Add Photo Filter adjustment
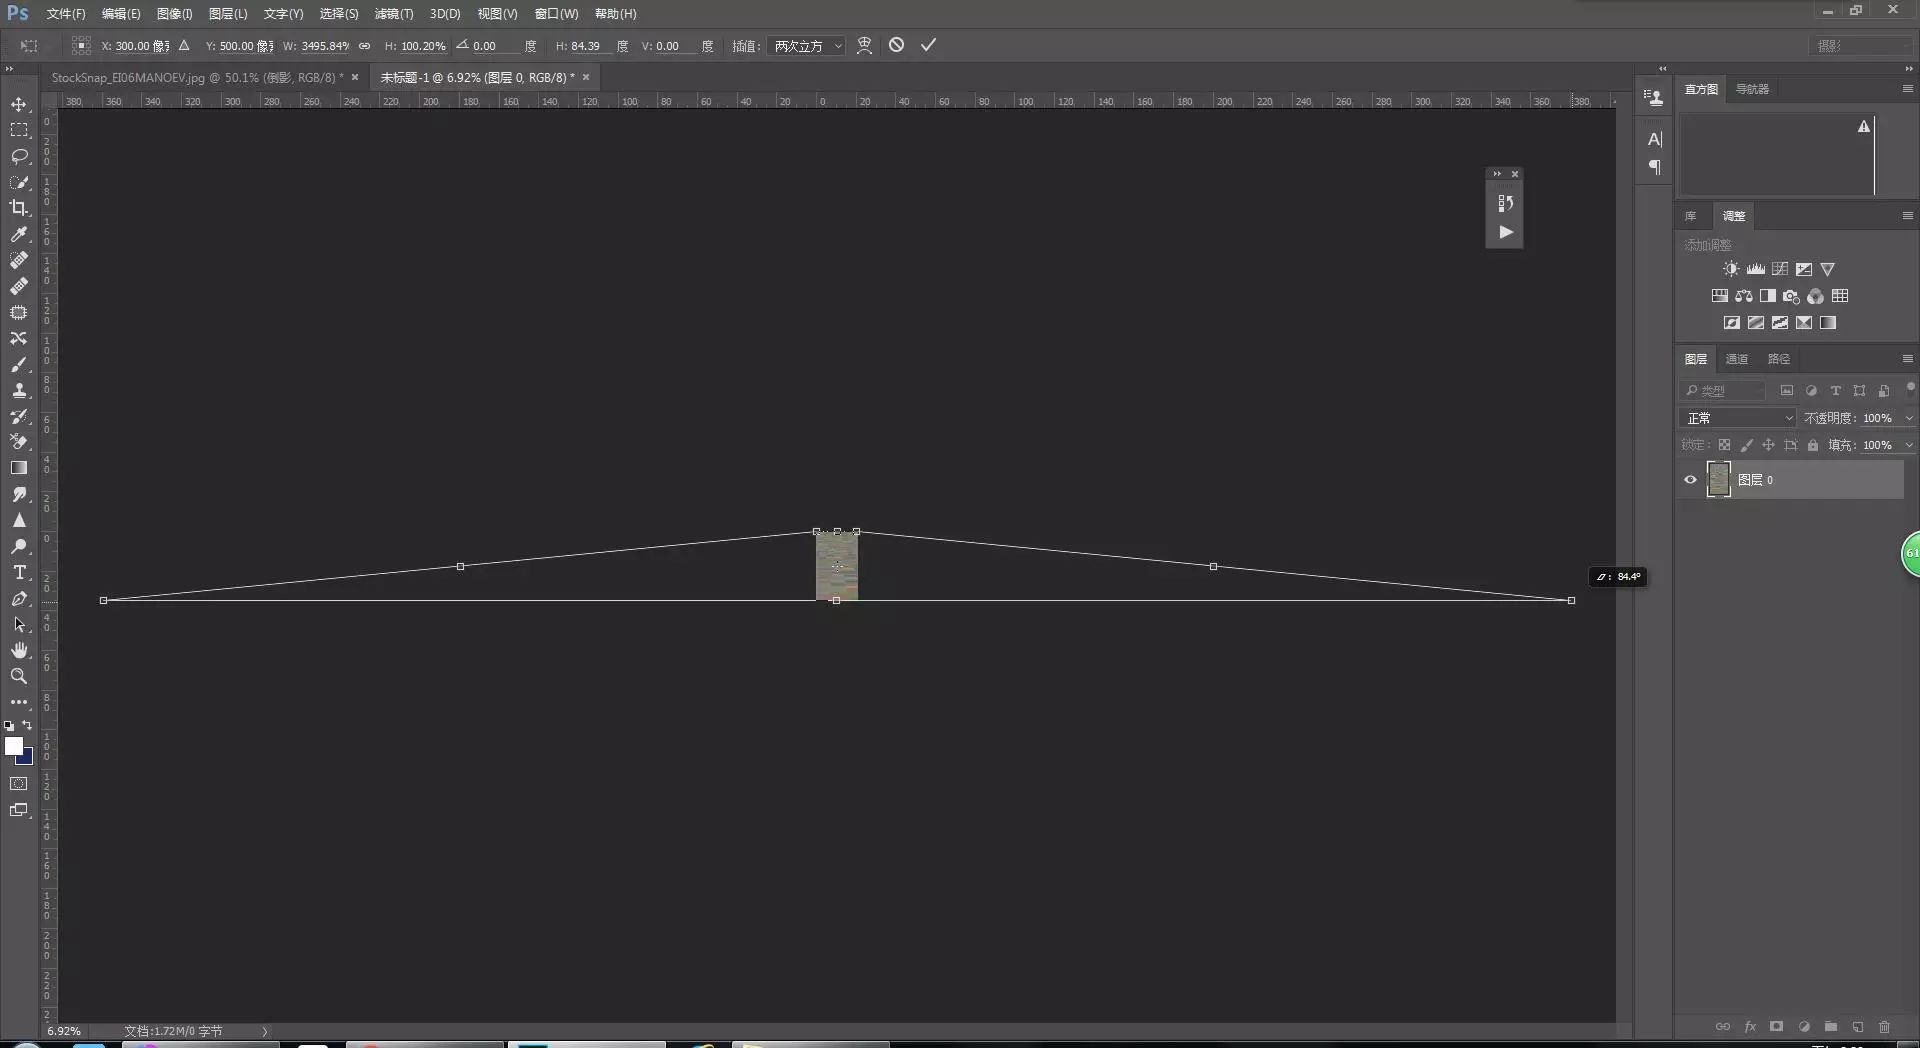Image resolution: width=1920 pixels, height=1048 pixels. point(1791,296)
